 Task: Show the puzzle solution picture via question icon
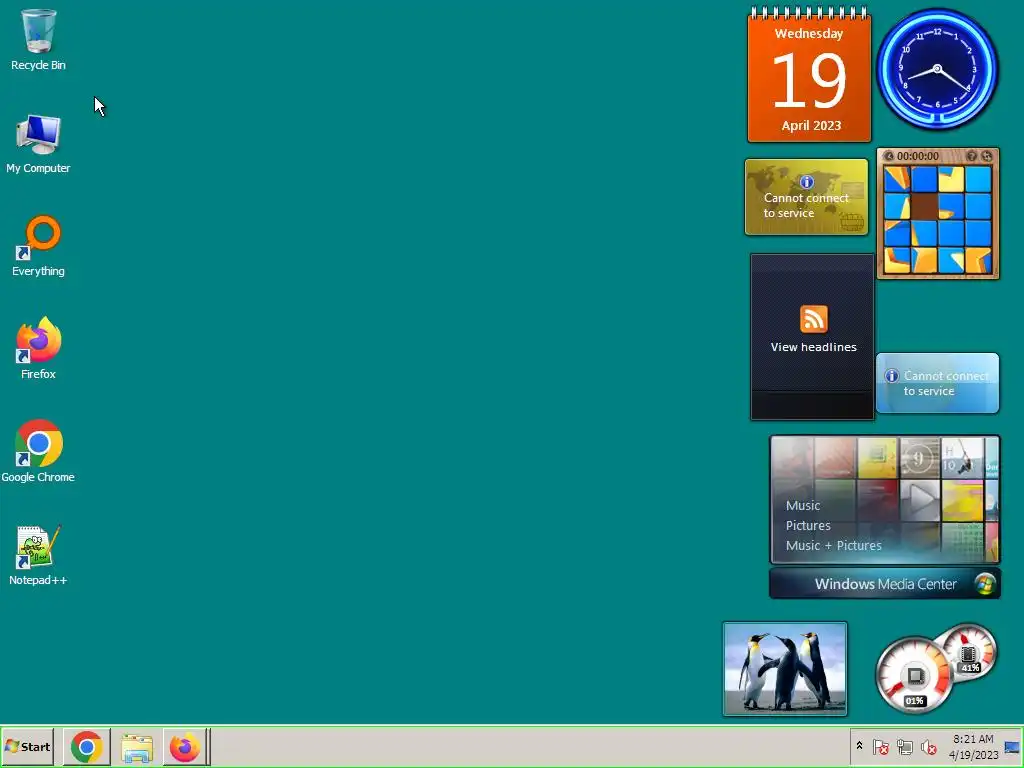click(x=971, y=156)
